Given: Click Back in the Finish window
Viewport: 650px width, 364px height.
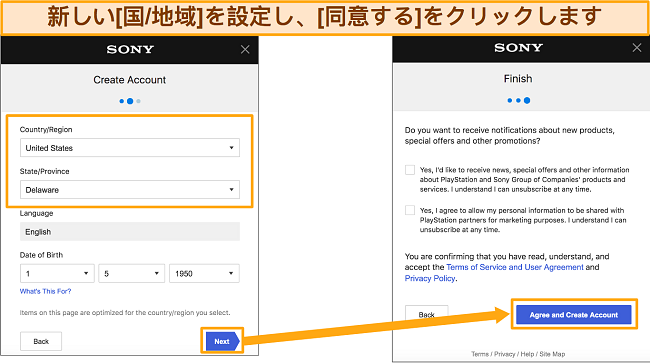Looking at the screenshot, I should pos(427,314).
